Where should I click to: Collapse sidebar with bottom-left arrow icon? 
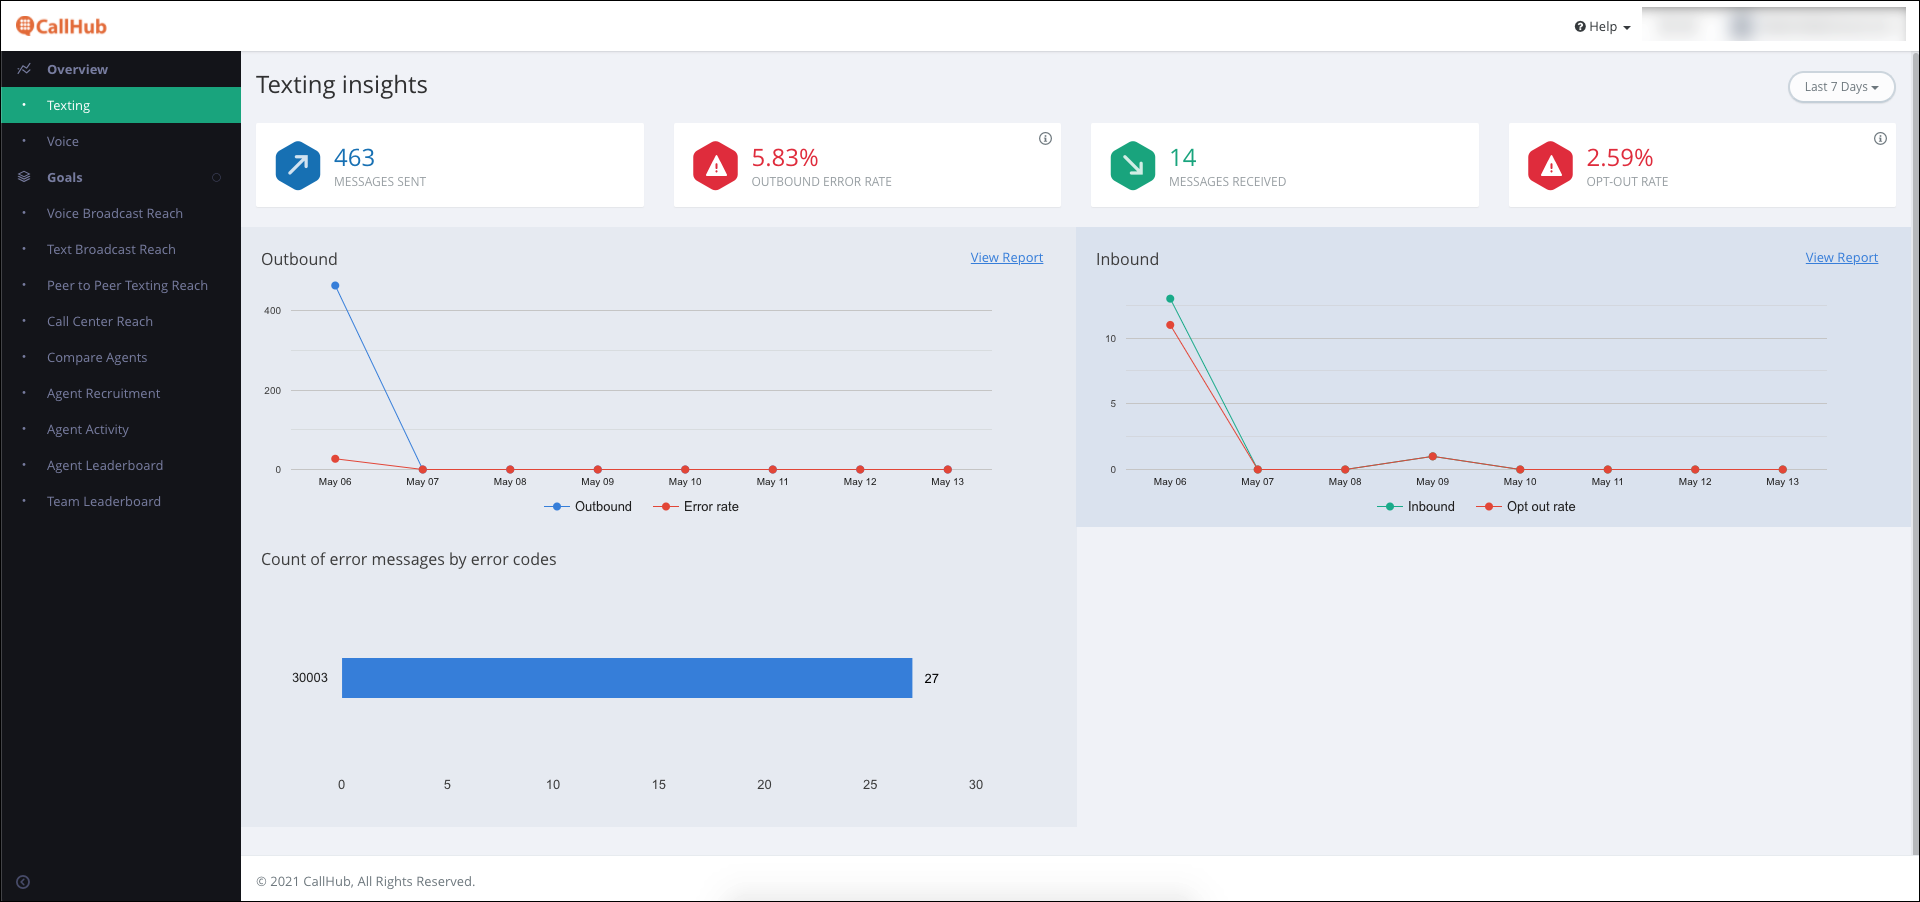[x=23, y=882]
